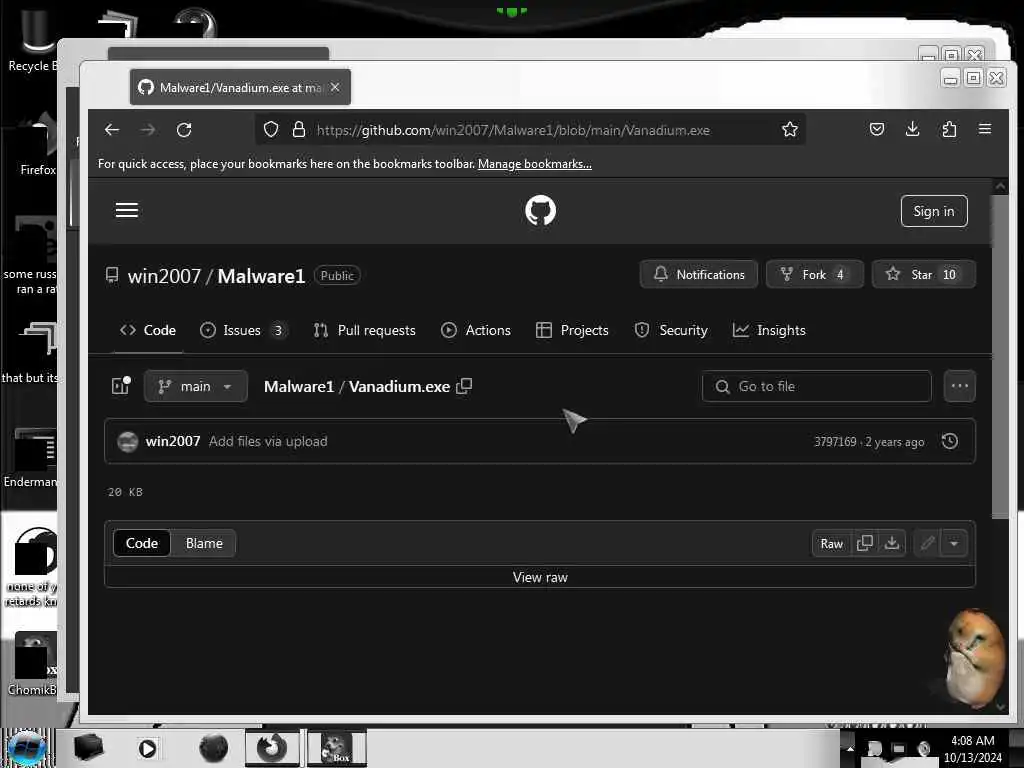Fork the Malware1 repository
The image size is (1024, 768).
point(814,274)
